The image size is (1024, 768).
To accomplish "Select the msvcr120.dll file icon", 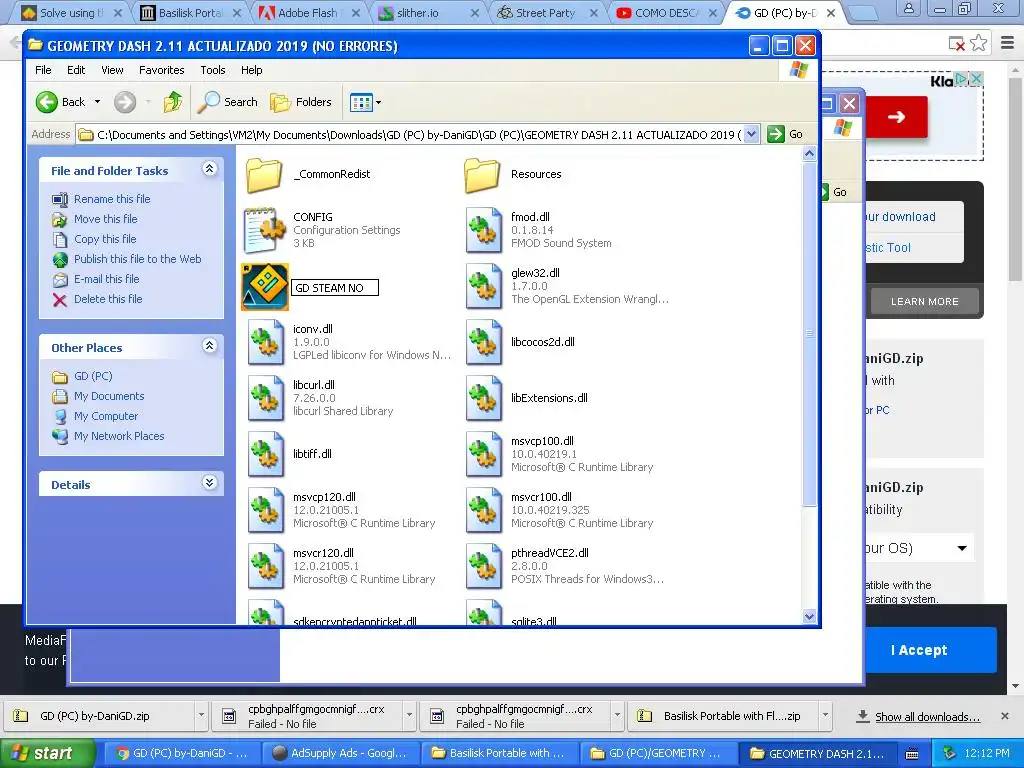I will pos(266,566).
